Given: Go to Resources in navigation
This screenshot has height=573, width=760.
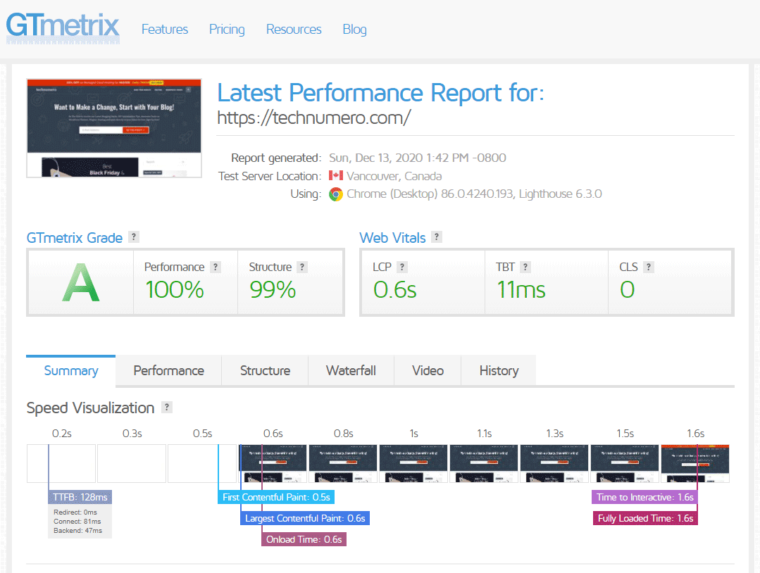Looking at the screenshot, I should [x=294, y=29].
